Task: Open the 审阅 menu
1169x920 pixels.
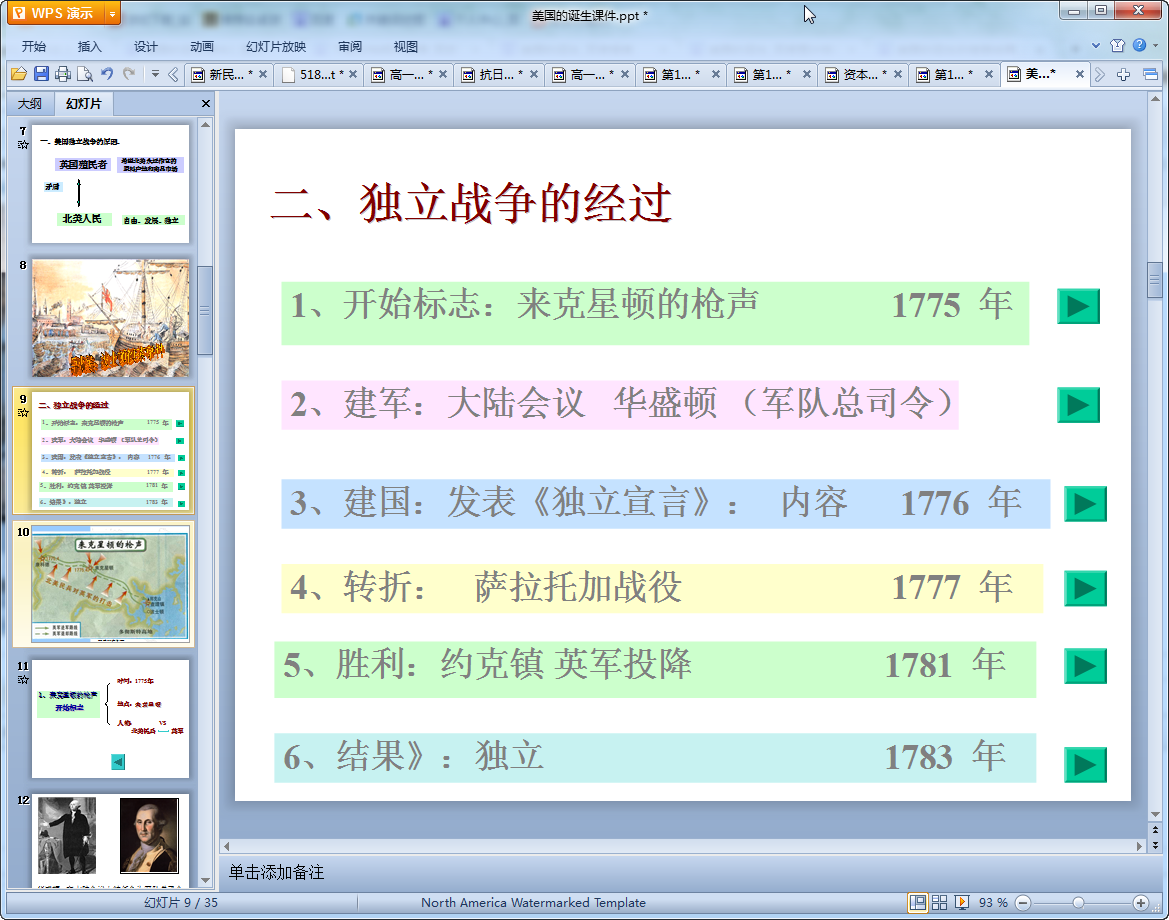Action: 350,46
